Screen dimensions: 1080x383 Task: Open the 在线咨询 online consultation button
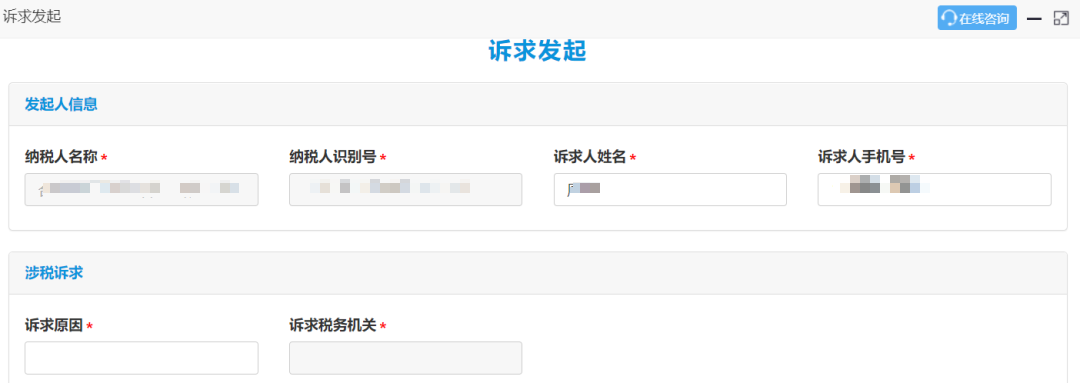tap(977, 18)
